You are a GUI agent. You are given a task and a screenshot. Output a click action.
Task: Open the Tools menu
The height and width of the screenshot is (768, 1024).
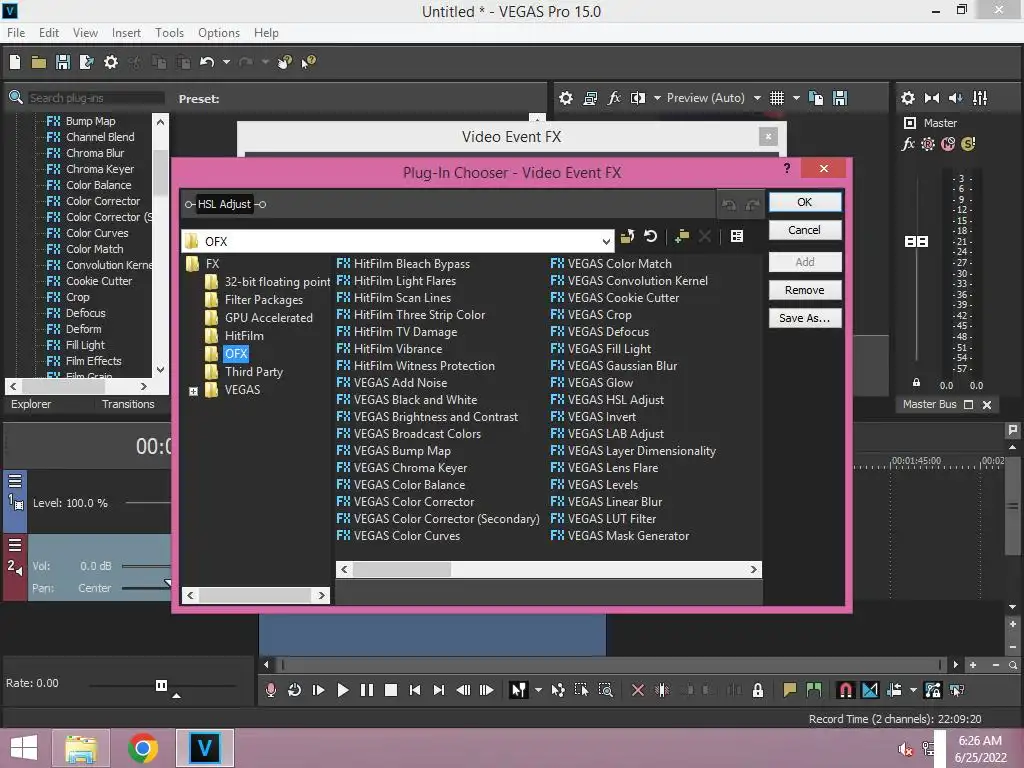tap(169, 33)
